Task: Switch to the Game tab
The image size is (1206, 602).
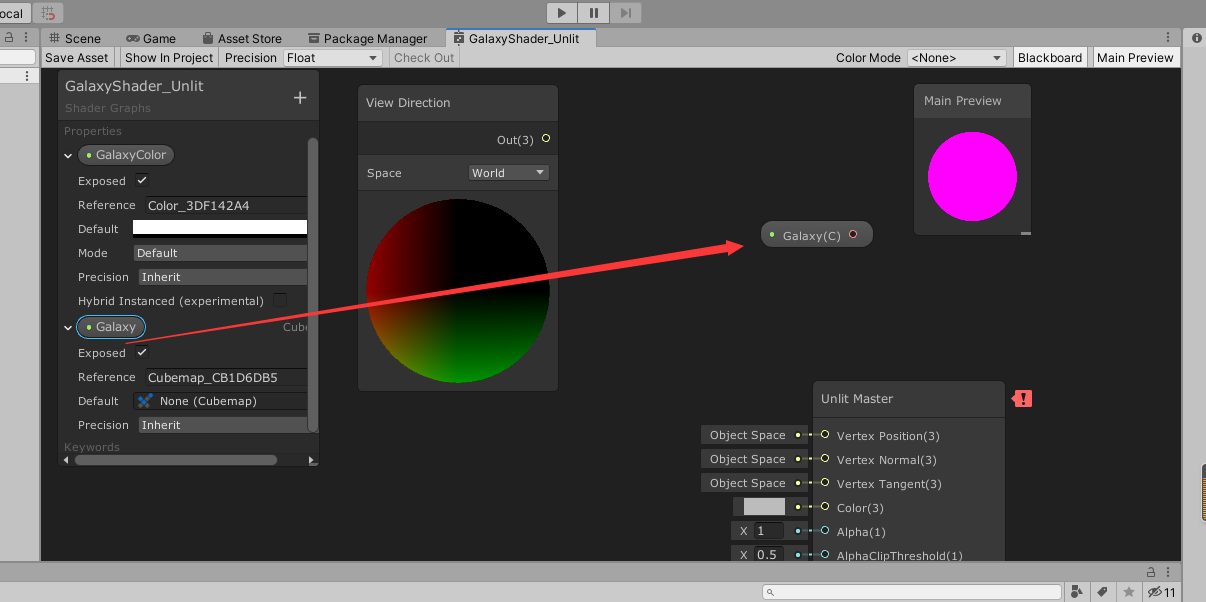Action: tap(151, 38)
